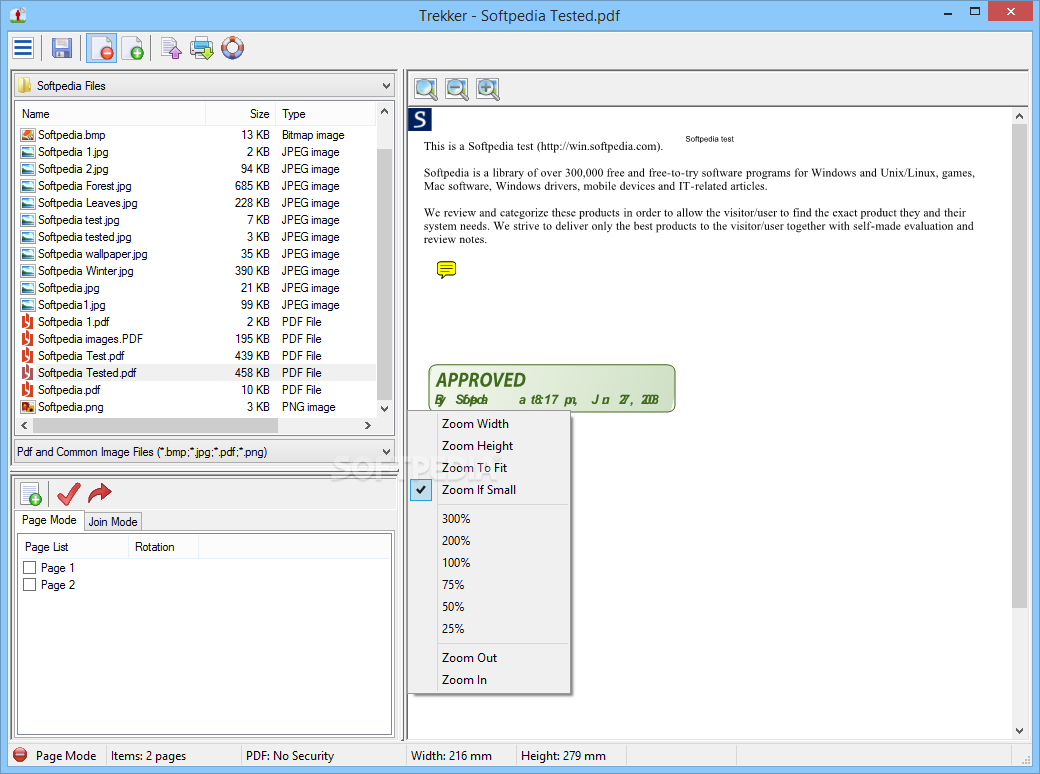Click the red status indicator icon
The width and height of the screenshot is (1040, 774).
(20, 755)
